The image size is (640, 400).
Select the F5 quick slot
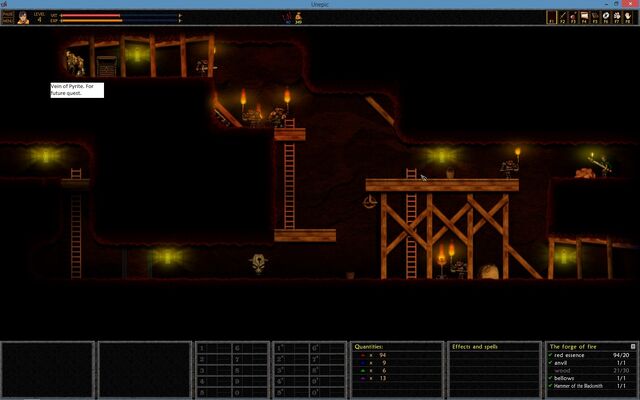point(595,18)
